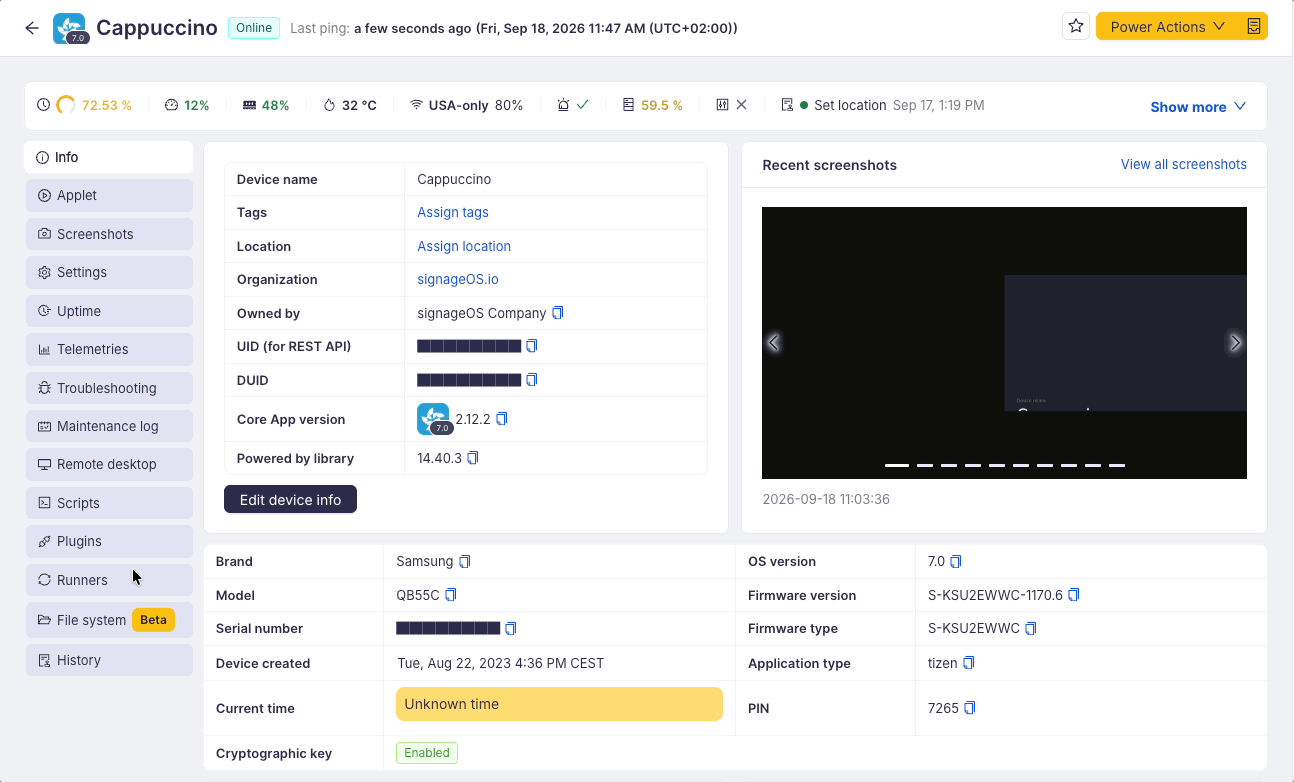Click the Edit device info button
1294x782 pixels.
[x=290, y=500]
